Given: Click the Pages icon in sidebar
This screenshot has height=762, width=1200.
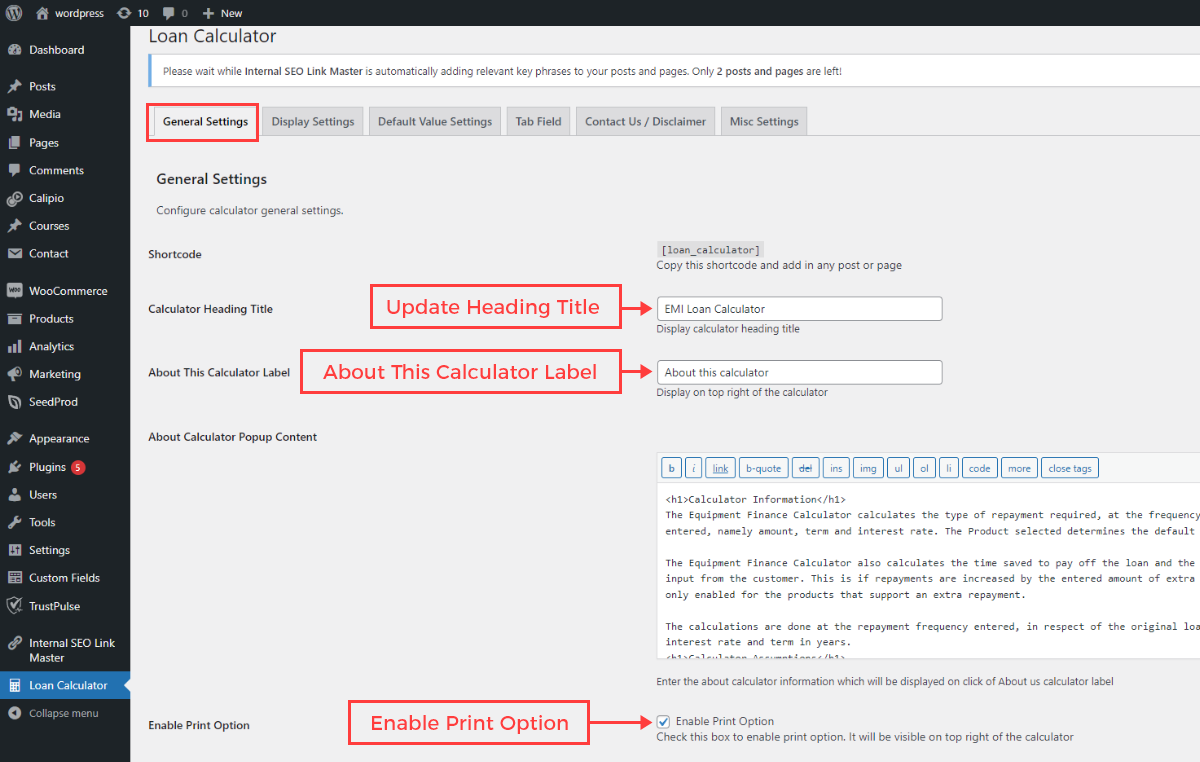Looking at the screenshot, I should pos(14,143).
